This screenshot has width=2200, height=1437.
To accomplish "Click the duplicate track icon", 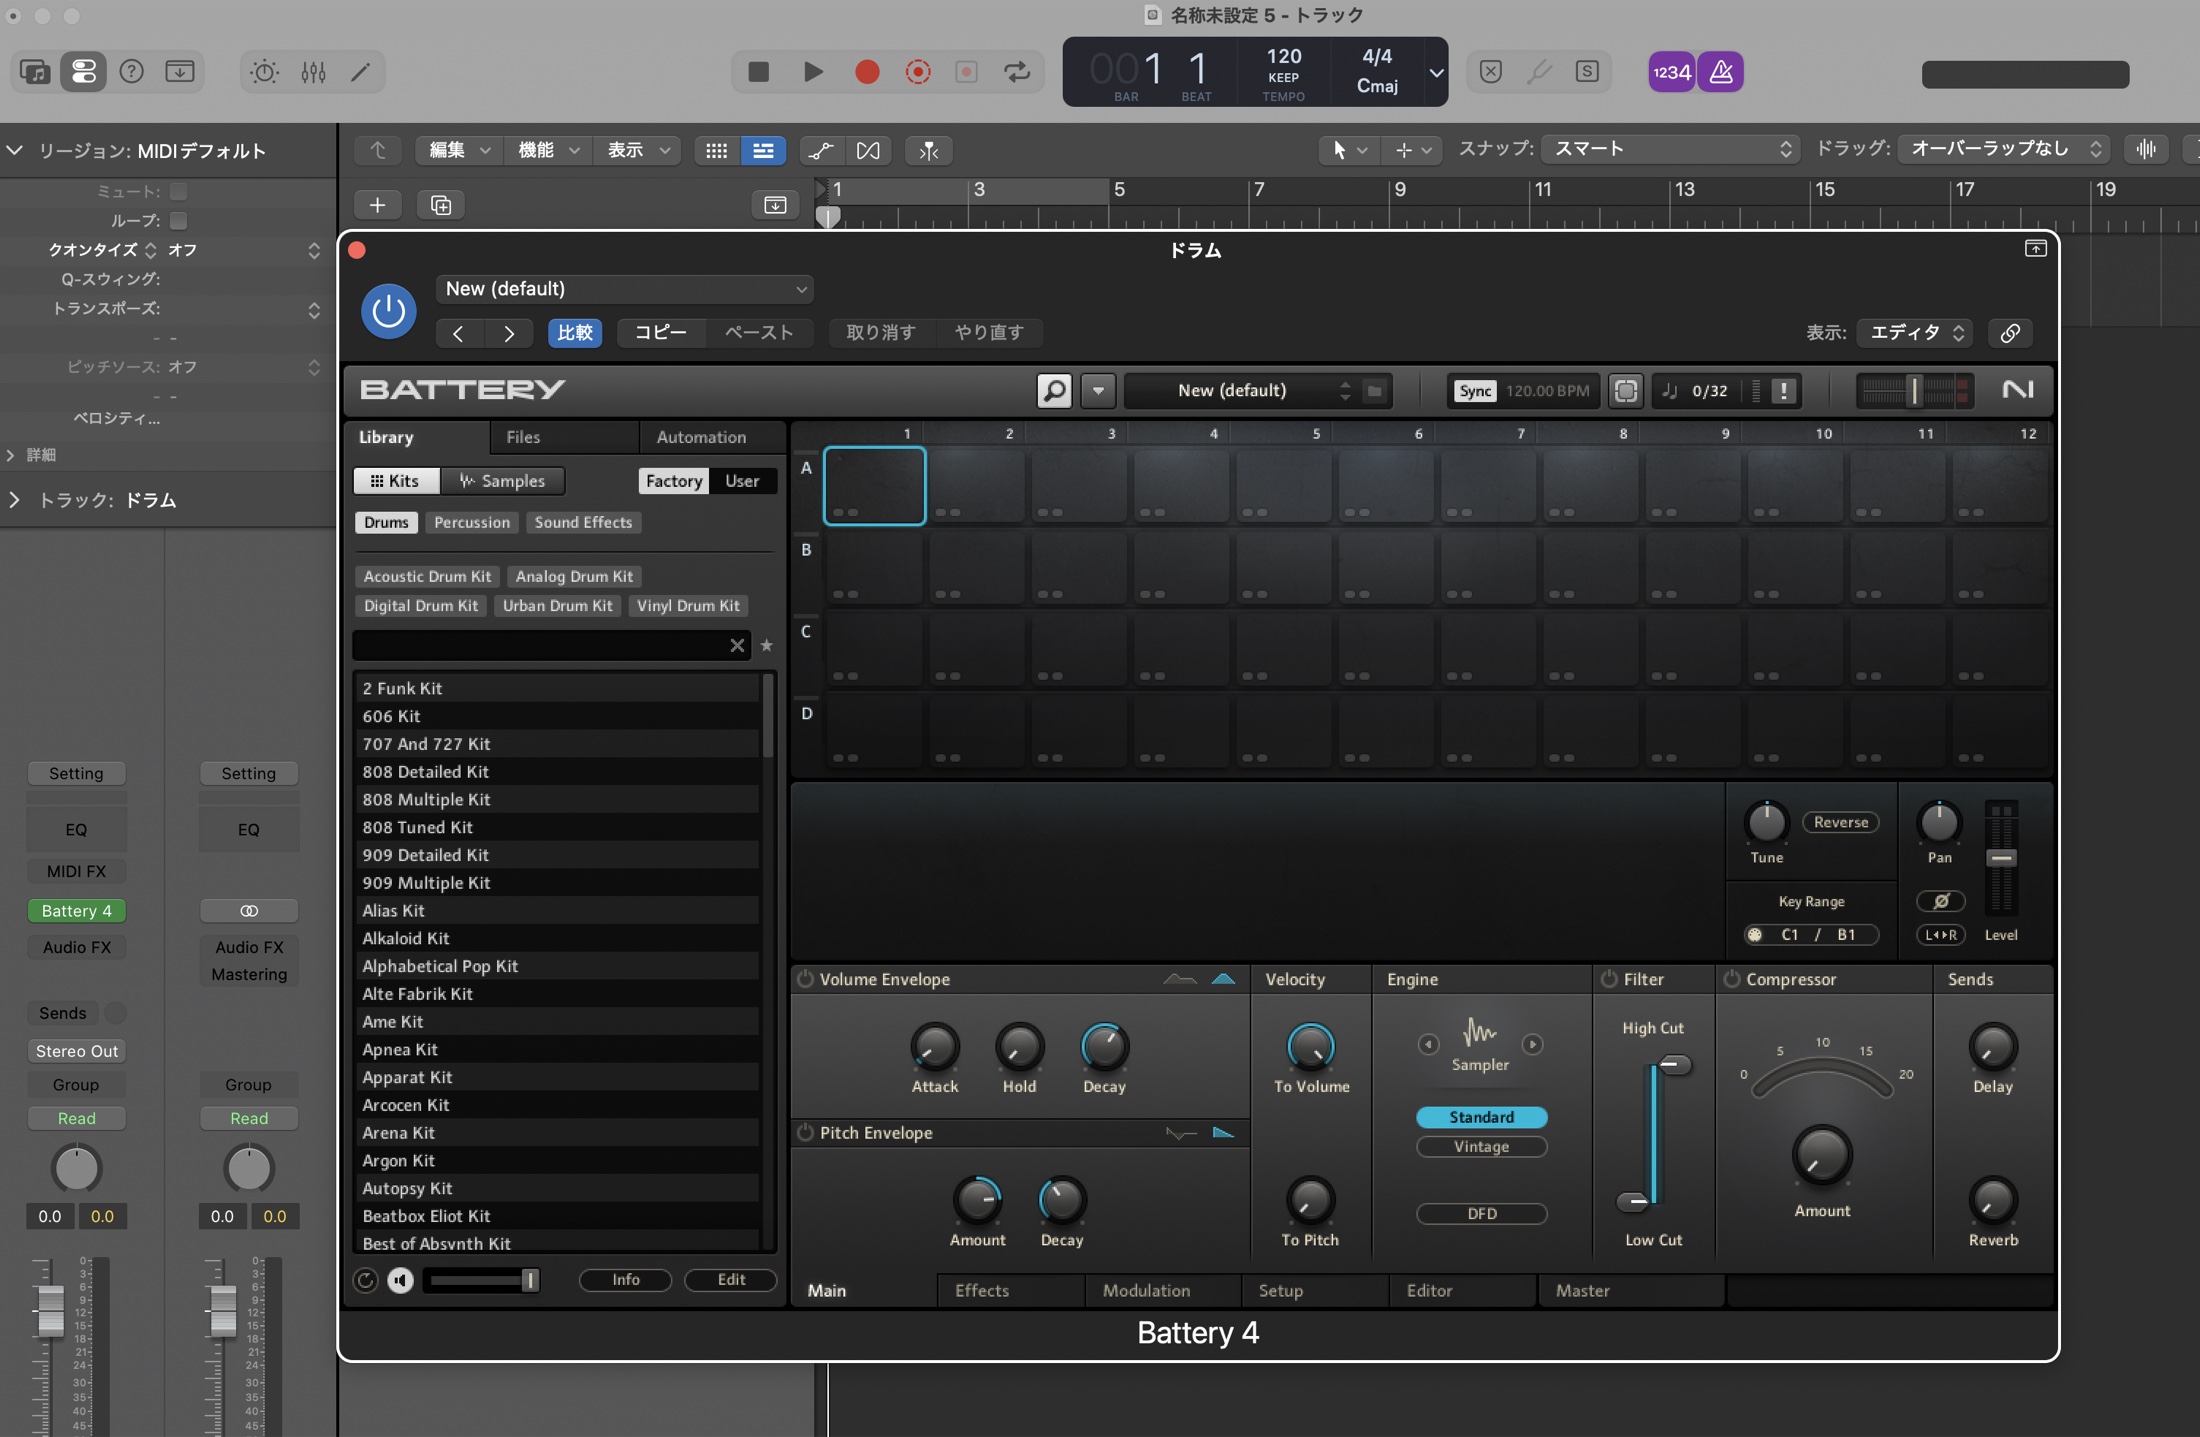I will tap(441, 205).
